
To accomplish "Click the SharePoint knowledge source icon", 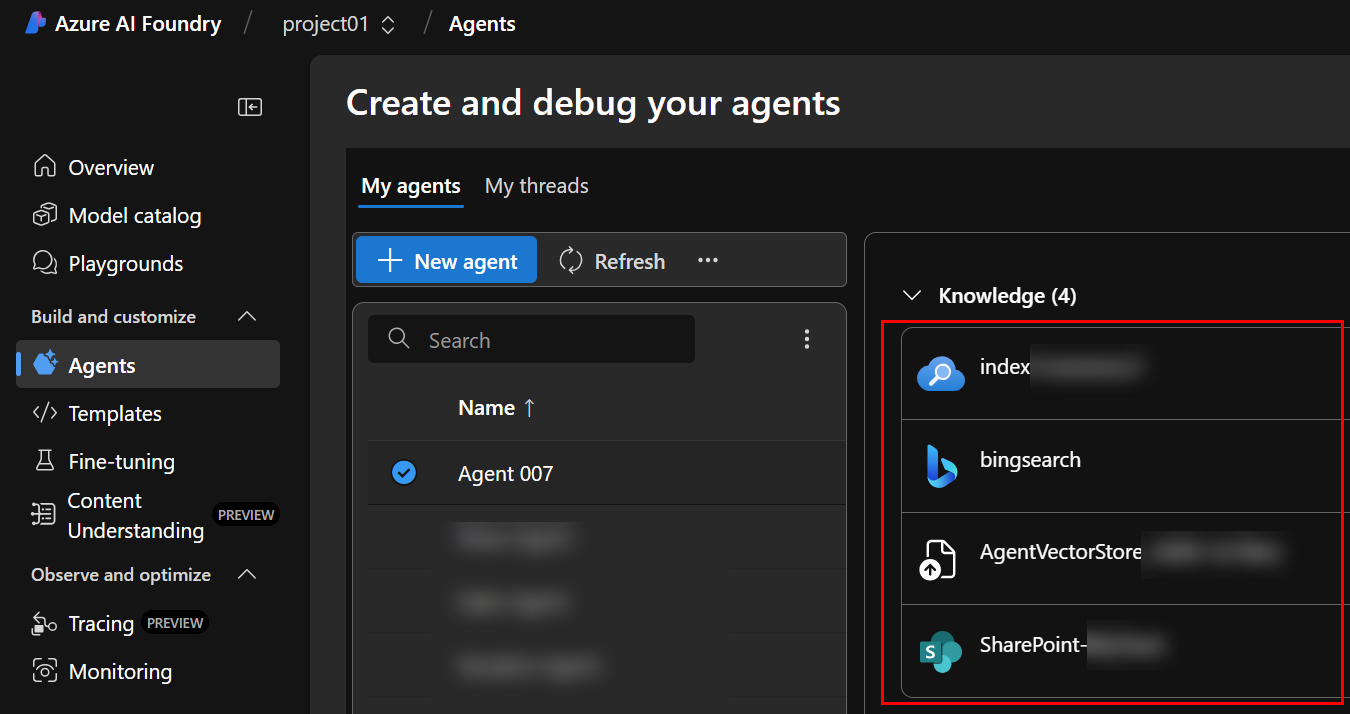I will pyautogui.click(x=940, y=651).
